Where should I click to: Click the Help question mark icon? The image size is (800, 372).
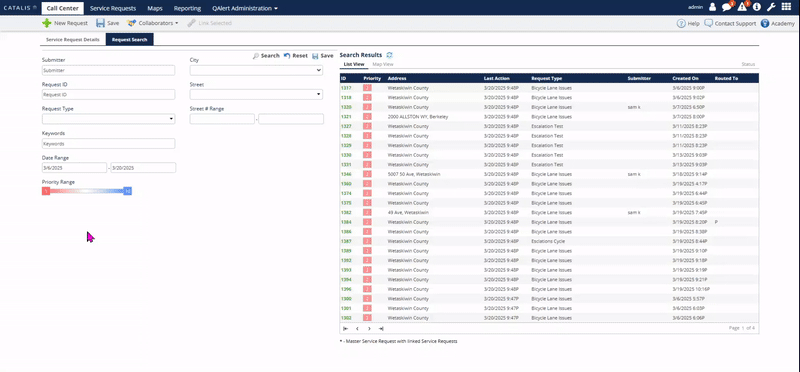[x=681, y=23]
